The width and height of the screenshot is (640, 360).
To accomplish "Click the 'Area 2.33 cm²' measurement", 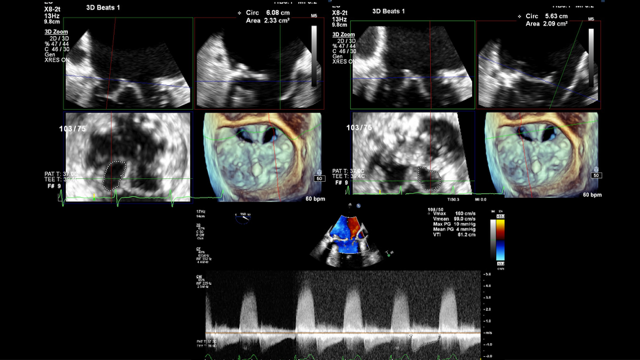I will point(268,20).
